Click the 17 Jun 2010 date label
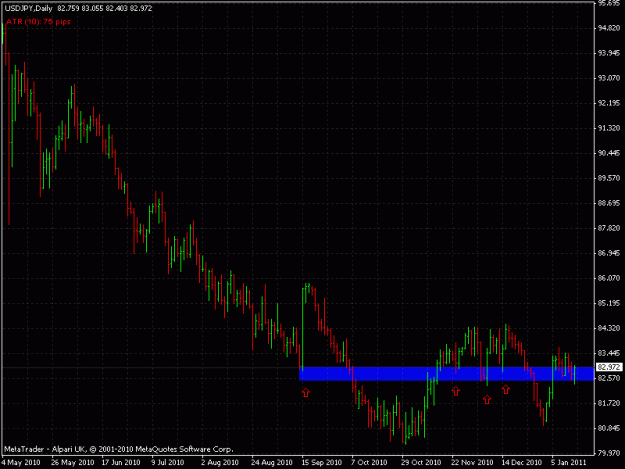 (x=121, y=463)
